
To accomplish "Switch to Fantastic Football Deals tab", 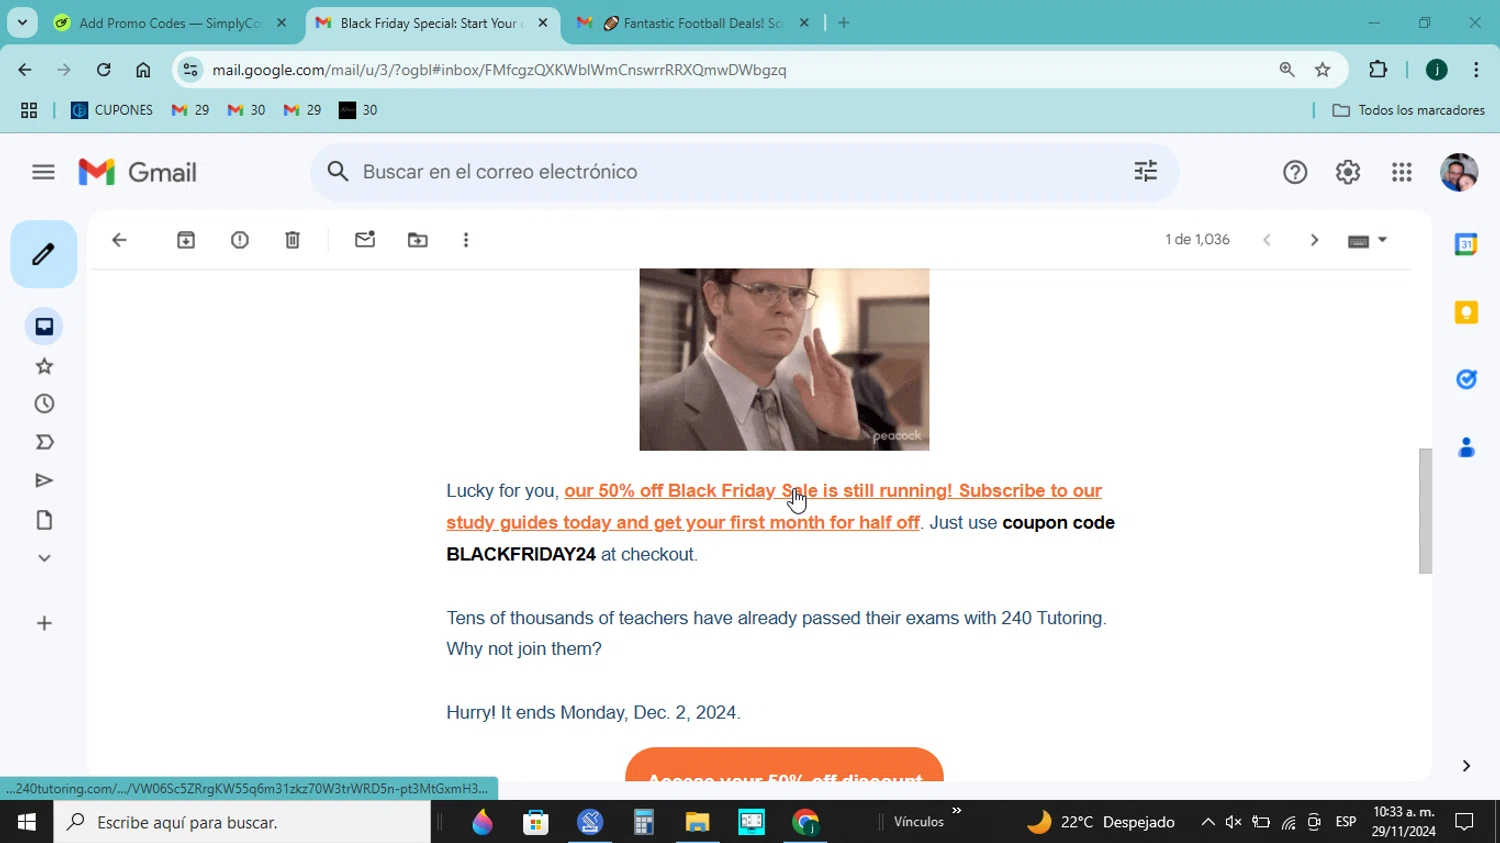I will tap(694, 23).
